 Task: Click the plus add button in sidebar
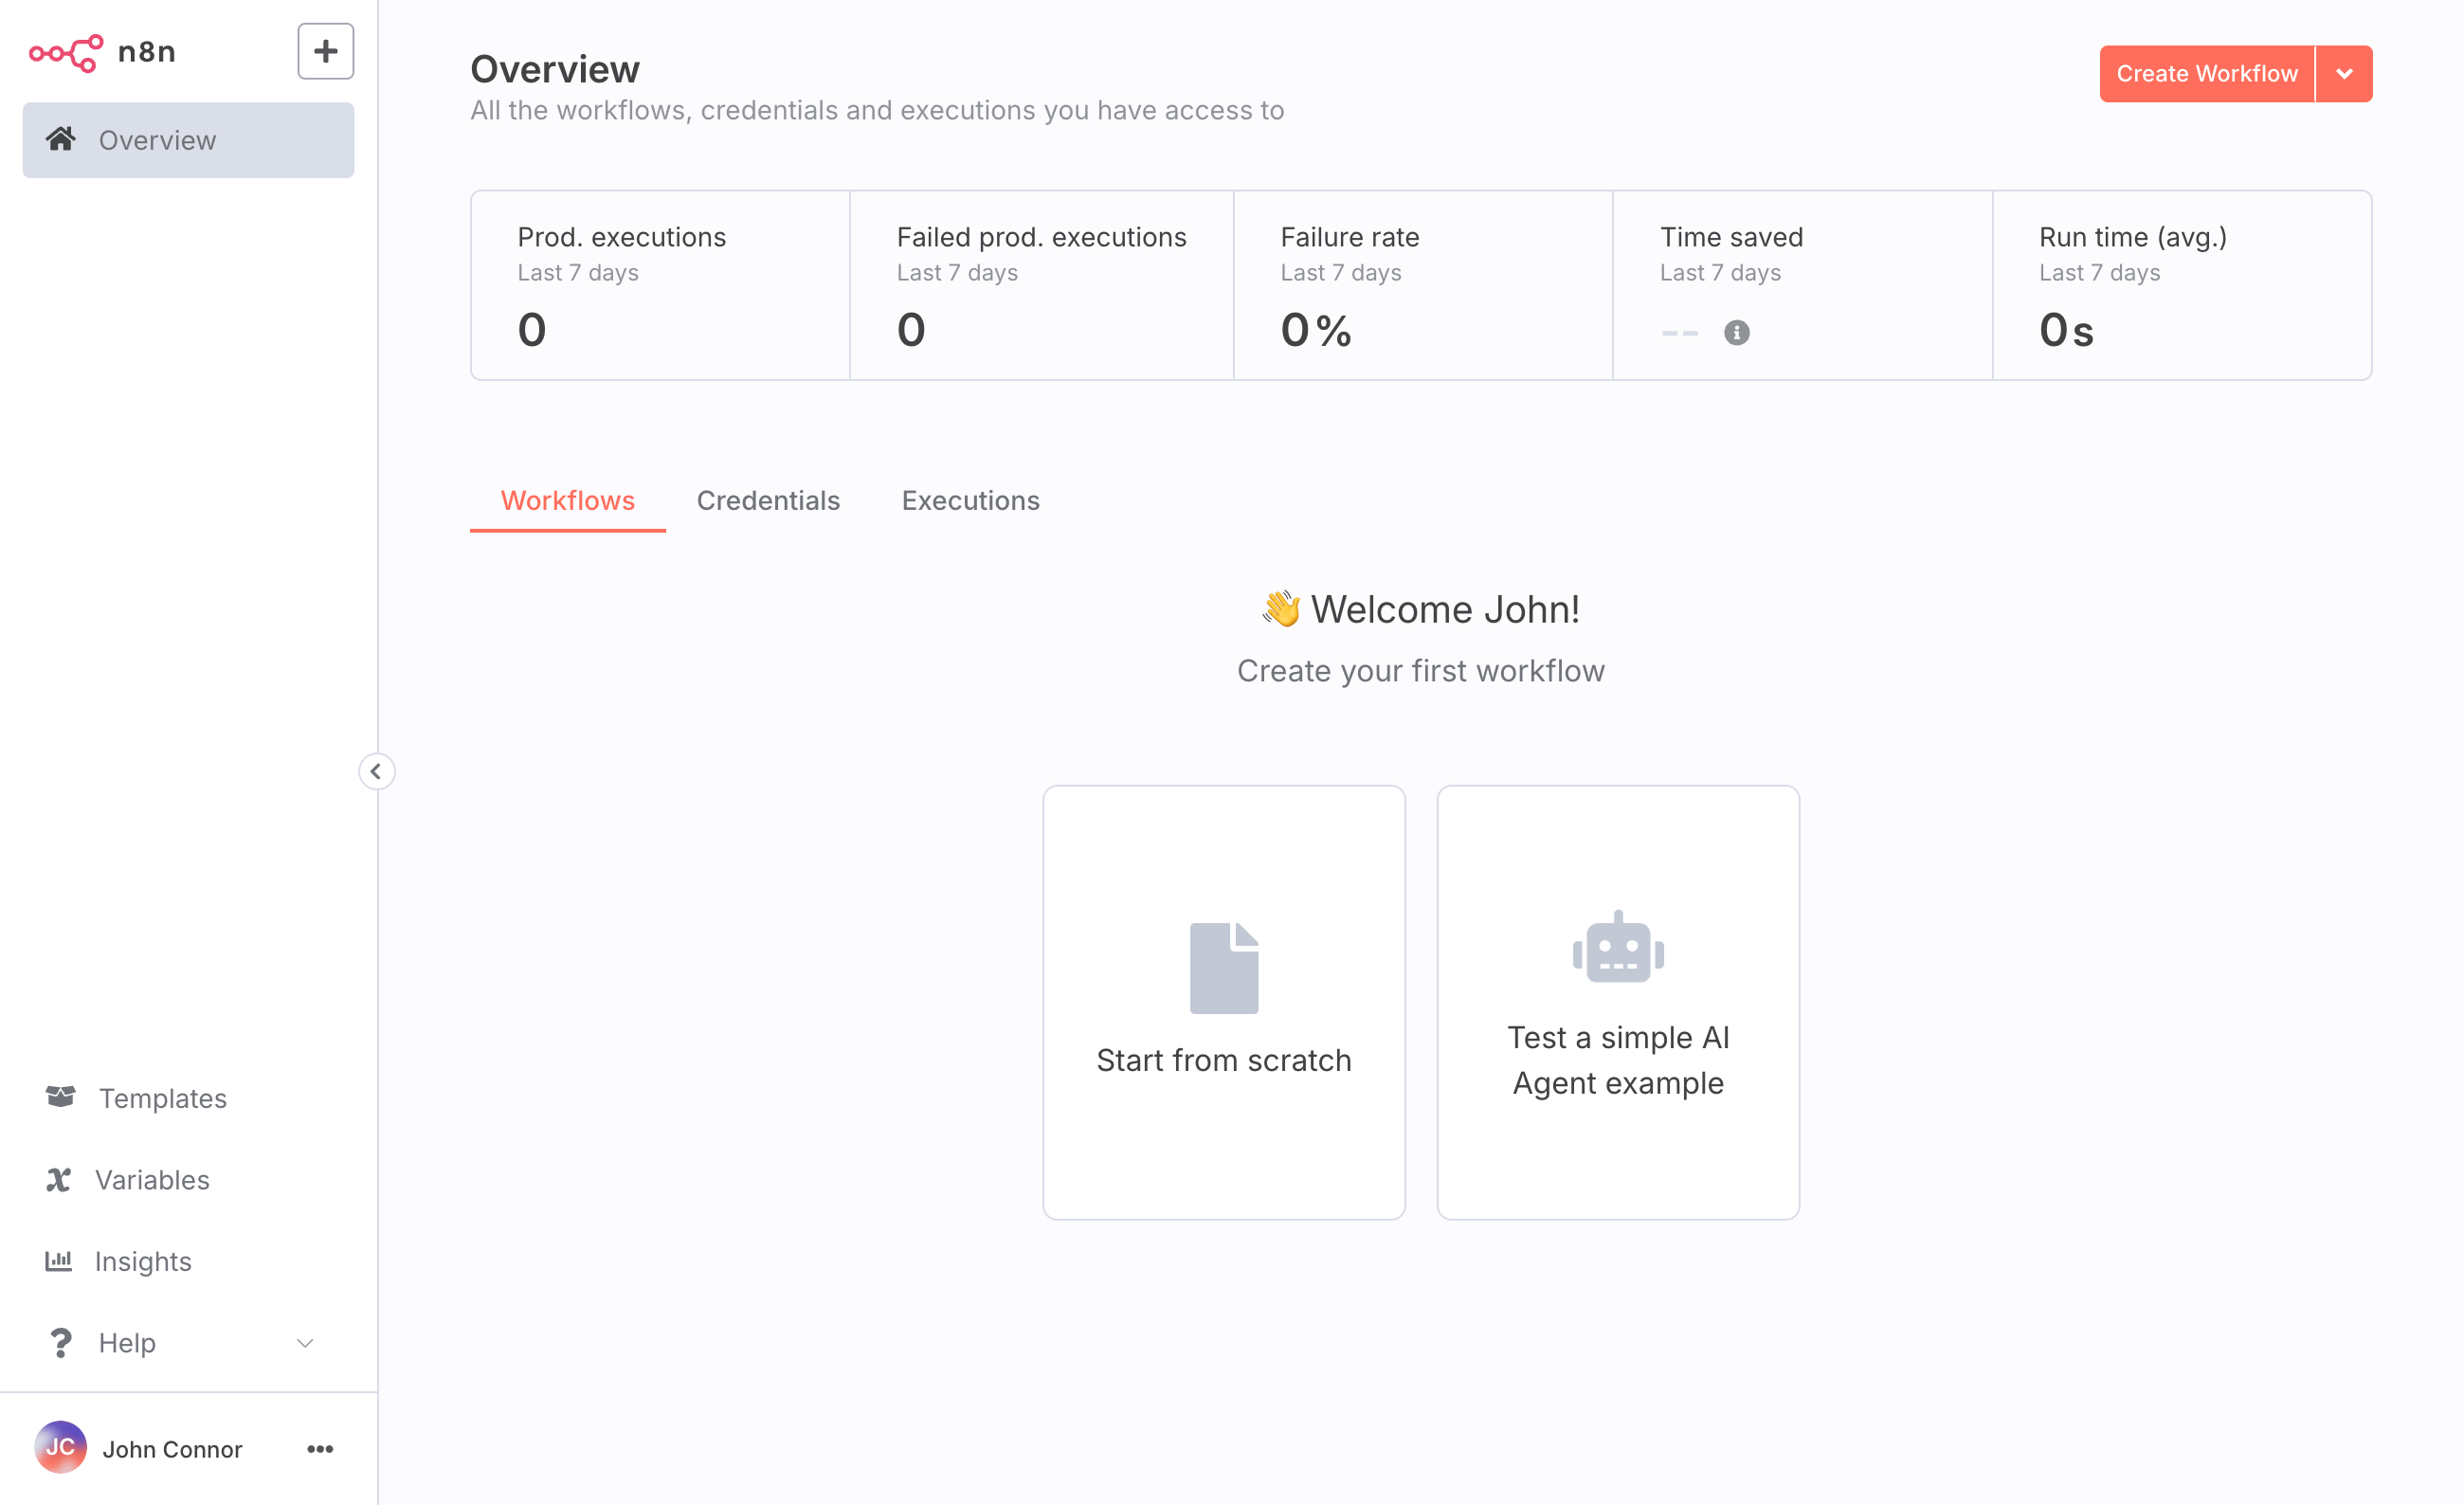pos(325,51)
